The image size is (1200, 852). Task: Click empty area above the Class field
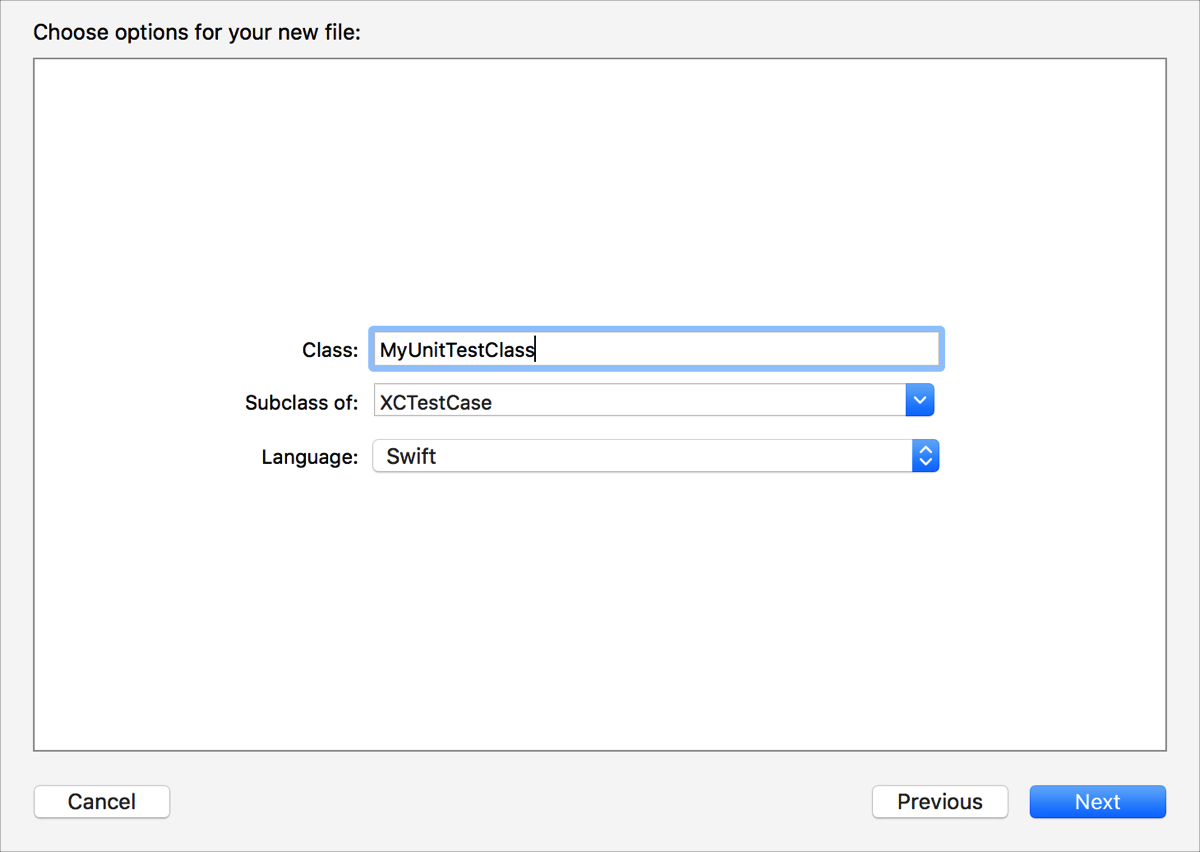click(600, 200)
